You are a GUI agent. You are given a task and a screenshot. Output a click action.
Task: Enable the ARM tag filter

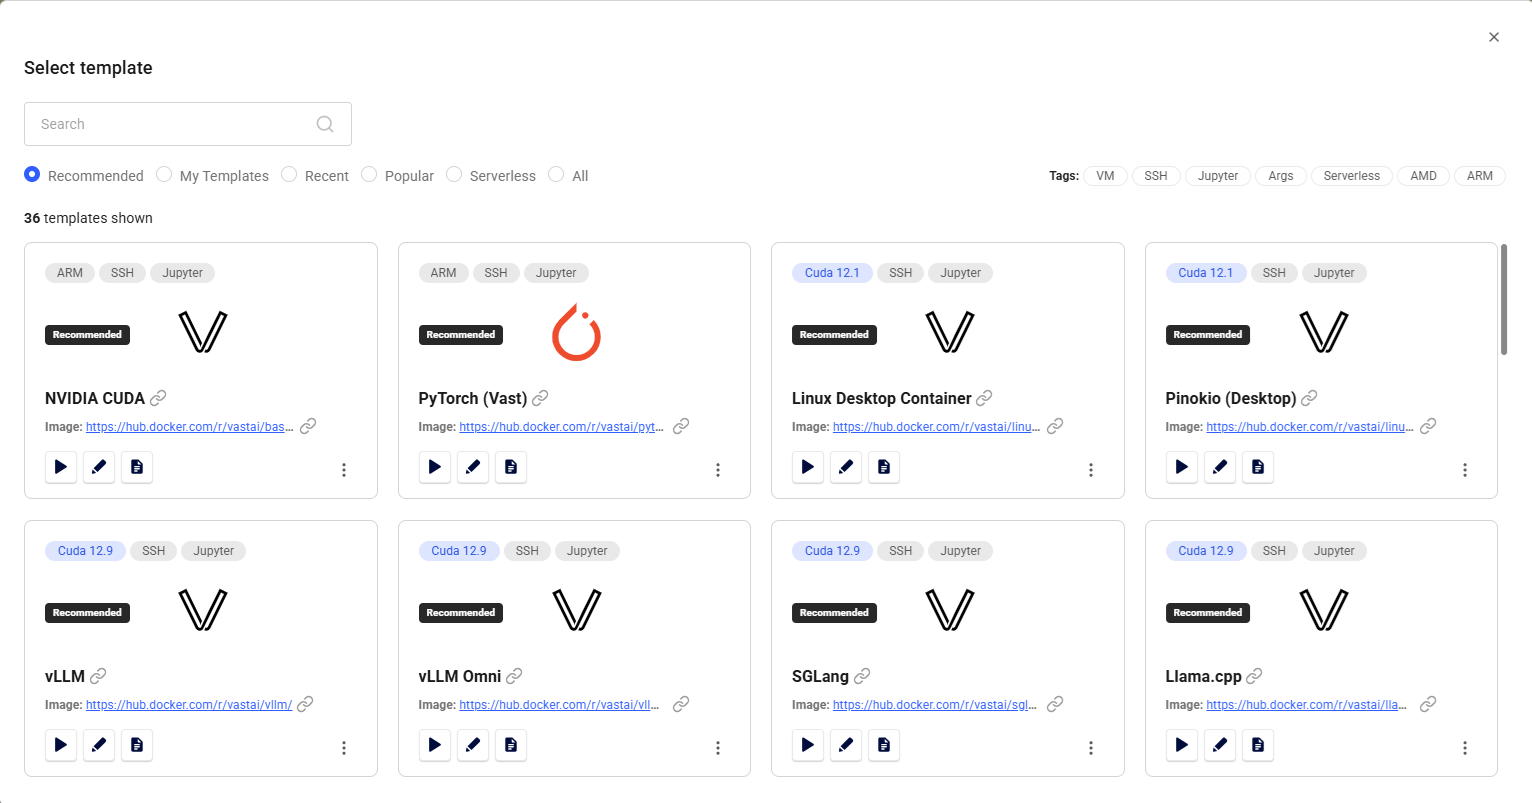tap(1480, 175)
